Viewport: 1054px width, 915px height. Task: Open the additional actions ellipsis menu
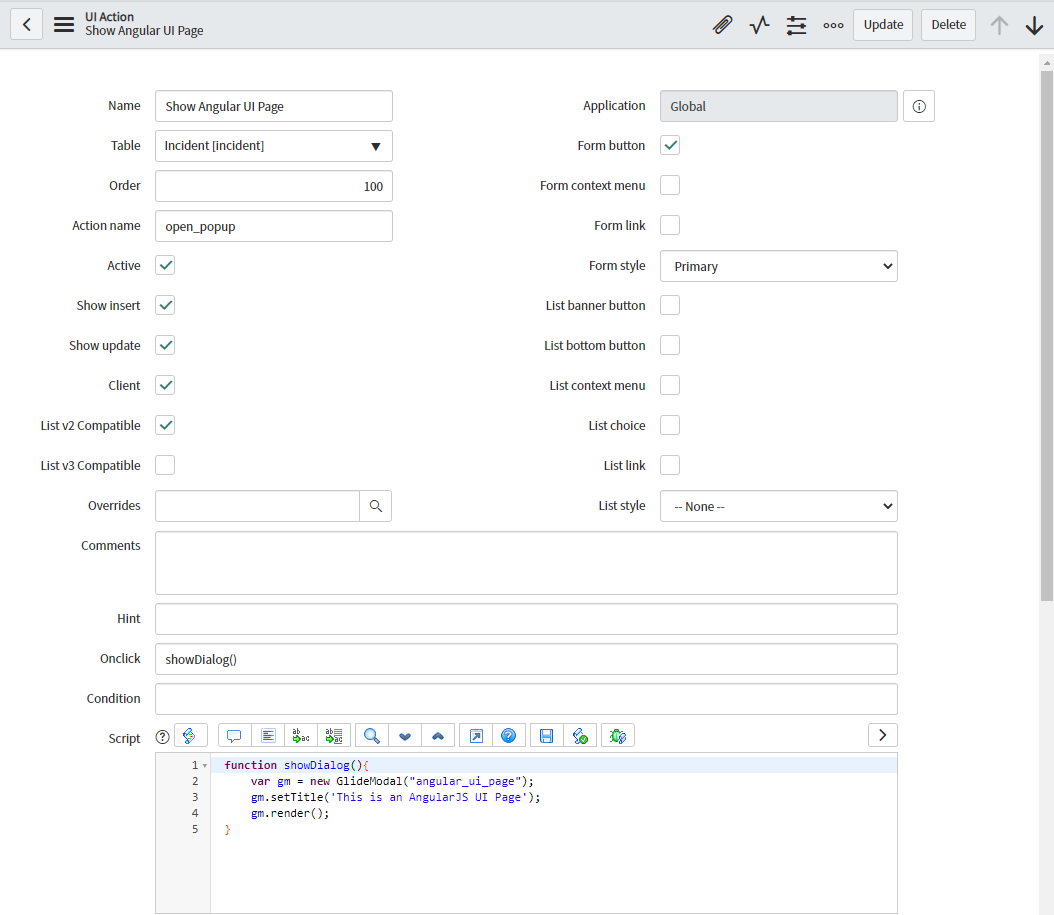(x=833, y=24)
